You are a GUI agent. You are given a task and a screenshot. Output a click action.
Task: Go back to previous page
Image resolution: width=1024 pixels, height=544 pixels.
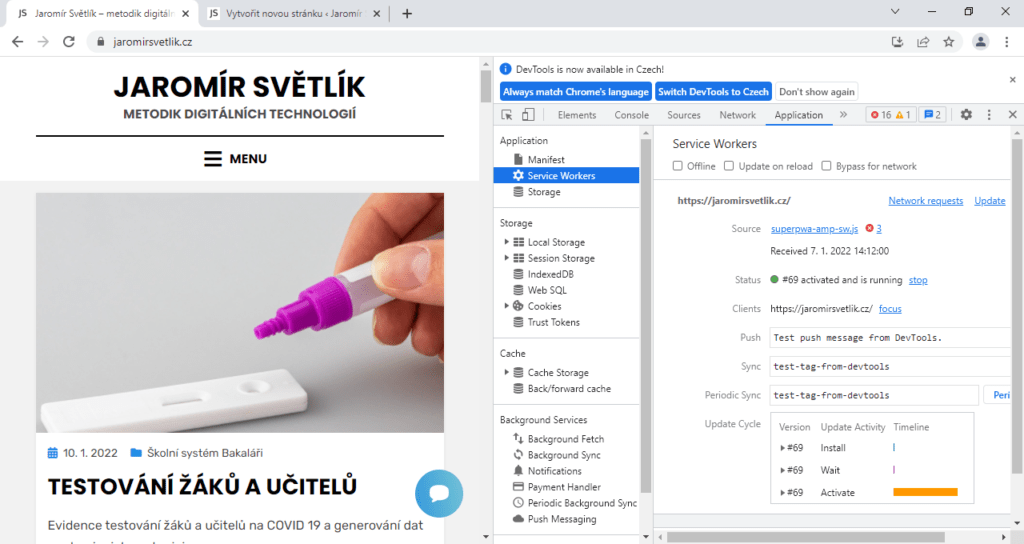[18, 42]
